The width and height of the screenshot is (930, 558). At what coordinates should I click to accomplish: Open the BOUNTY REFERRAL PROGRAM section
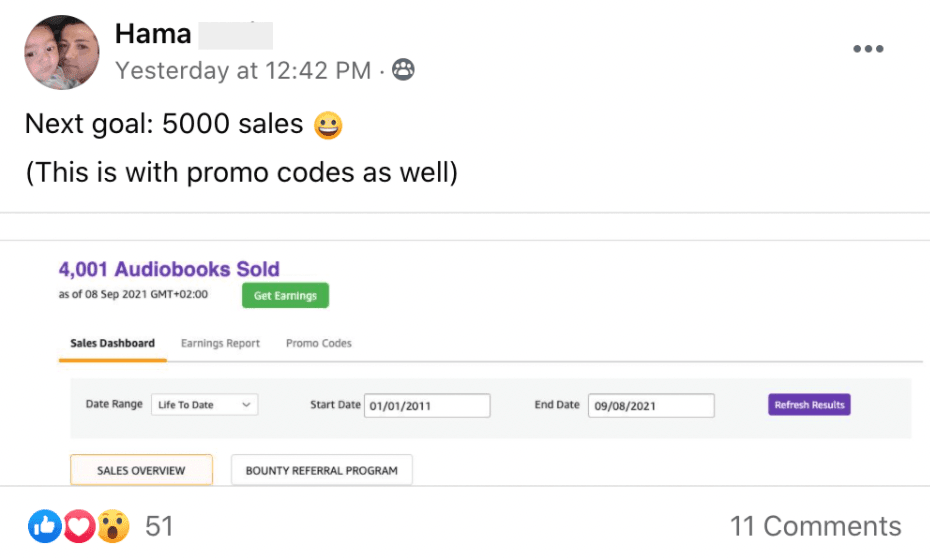[321, 470]
